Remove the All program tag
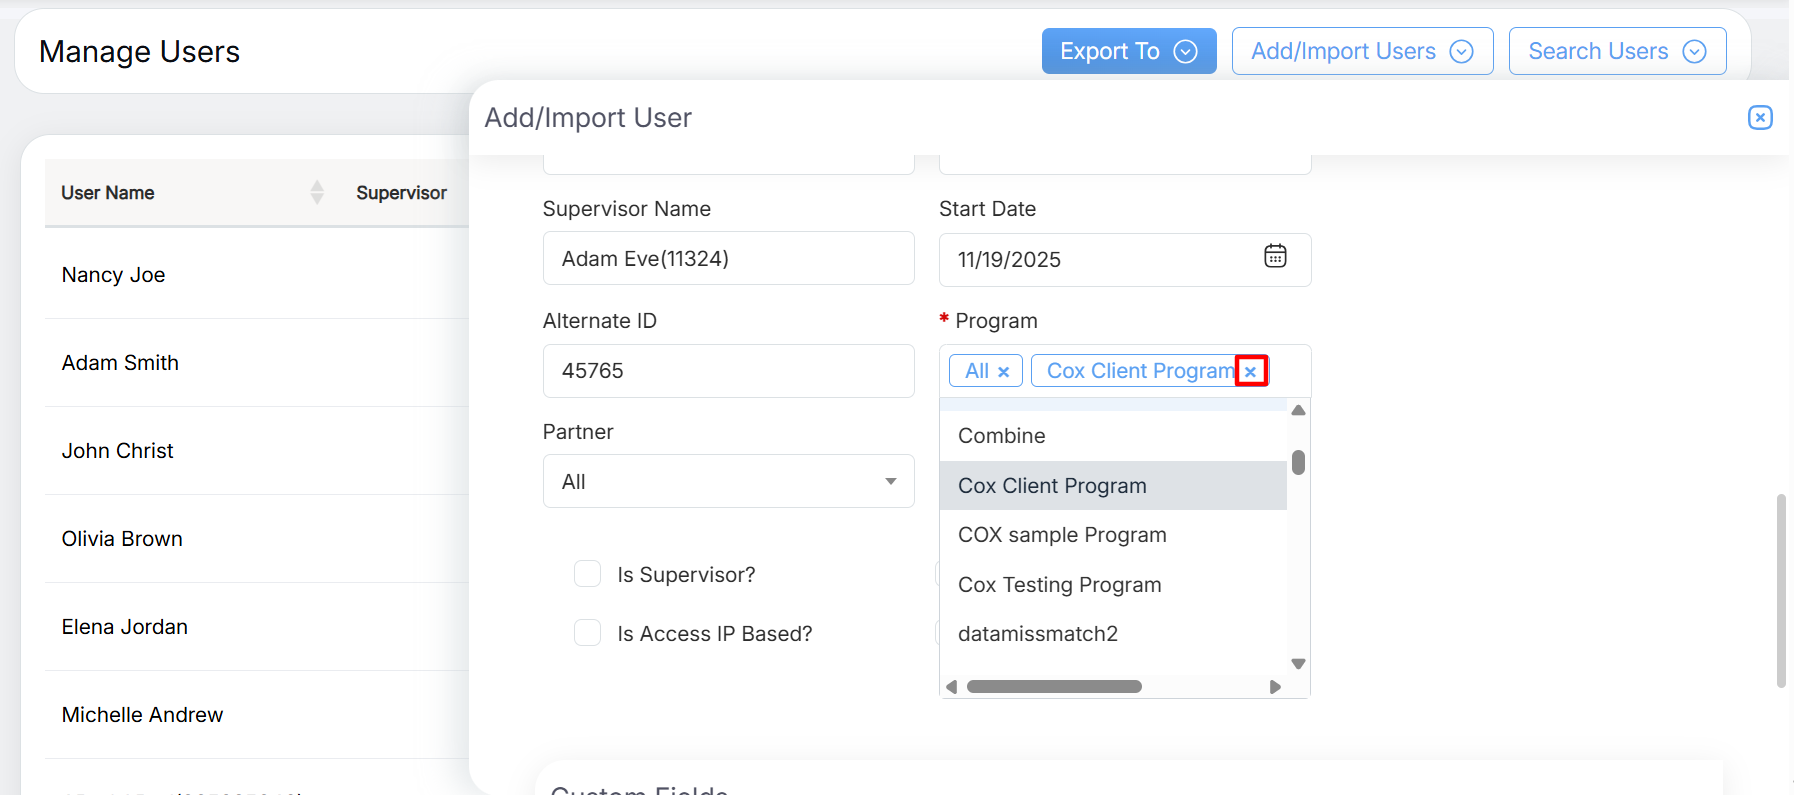Viewport: 1794px width, 795px height. coord(1003,372)
